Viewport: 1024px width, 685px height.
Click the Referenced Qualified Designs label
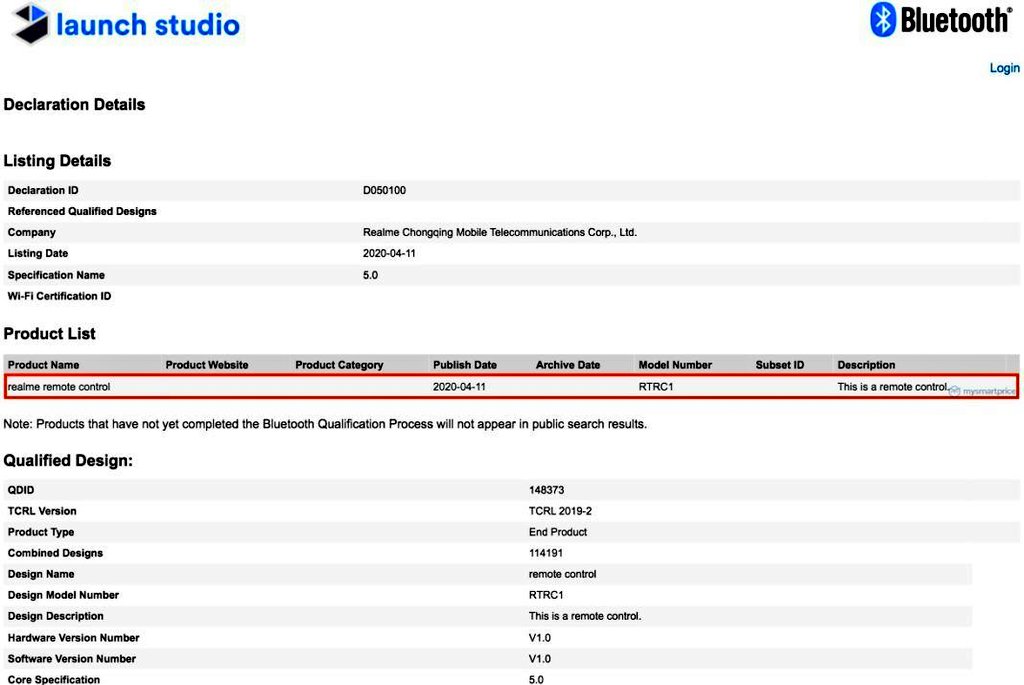point(82,211)
